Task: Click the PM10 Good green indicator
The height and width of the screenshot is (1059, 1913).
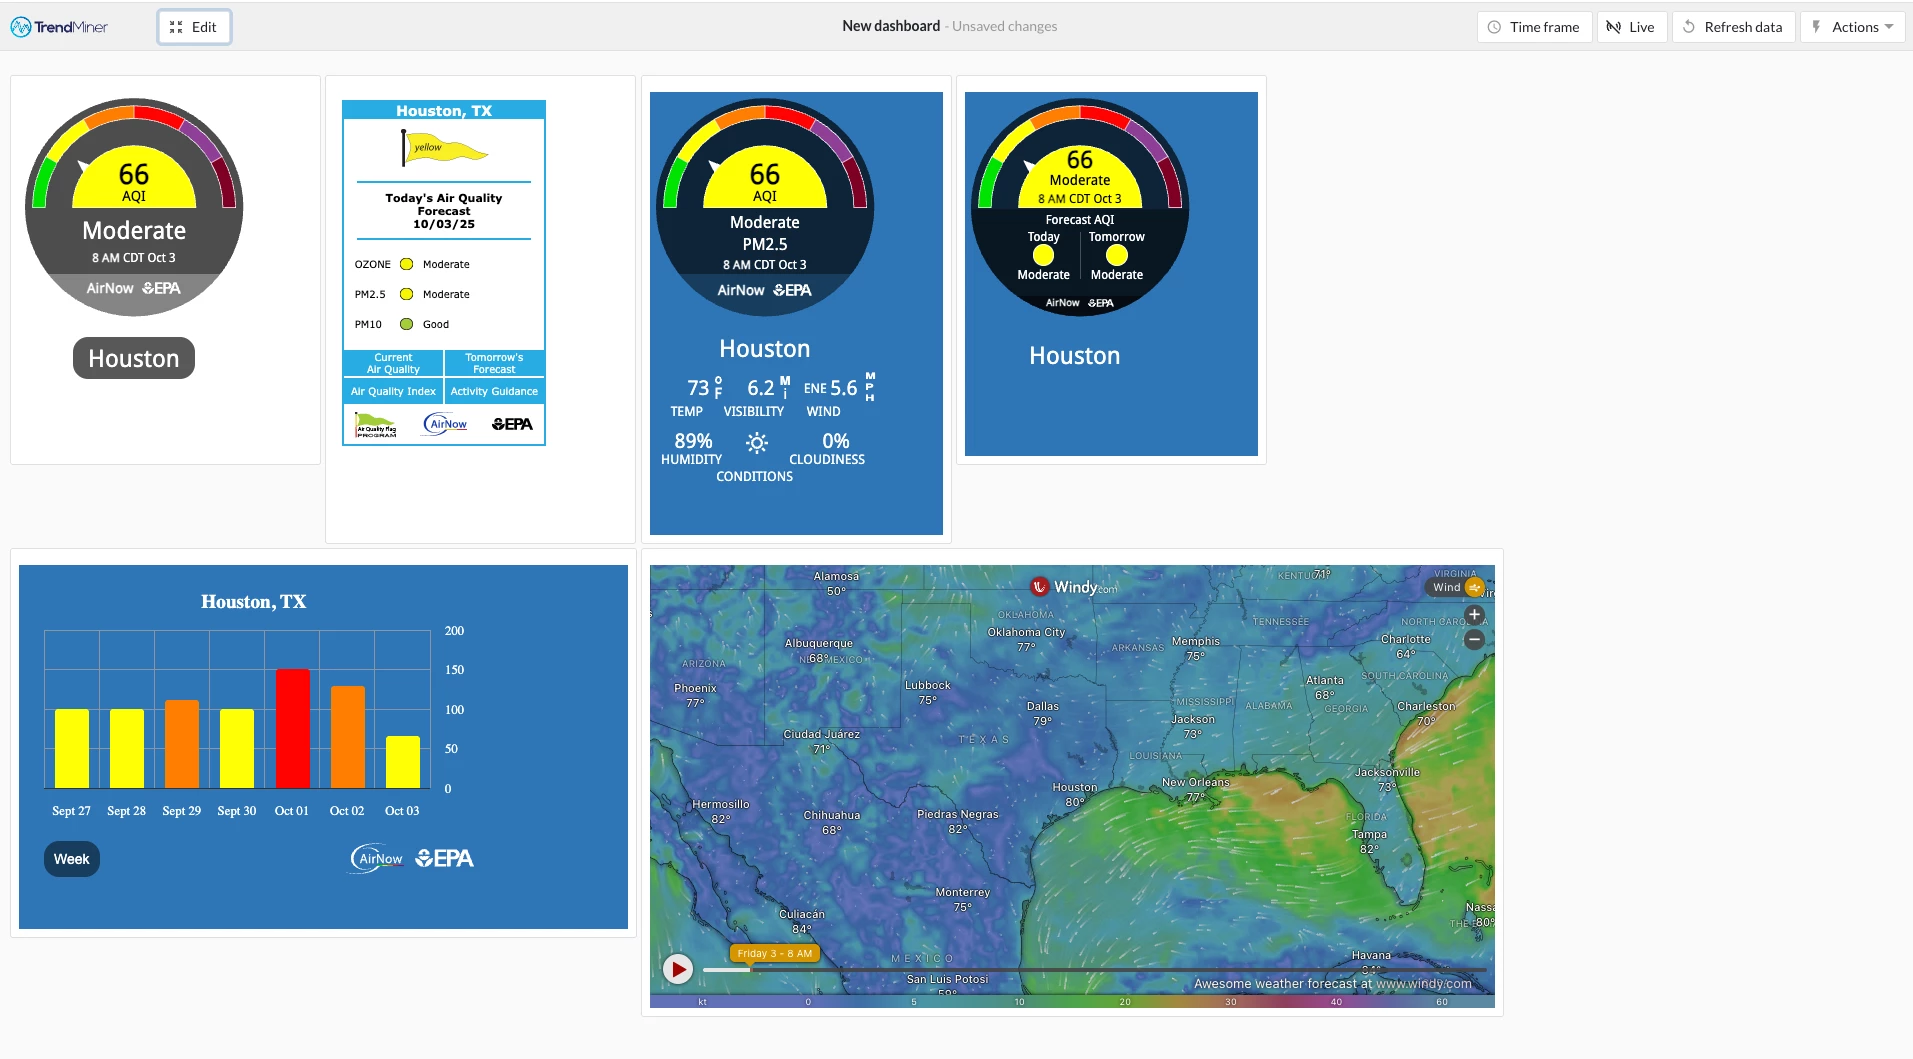Action: tap(407, 324)
